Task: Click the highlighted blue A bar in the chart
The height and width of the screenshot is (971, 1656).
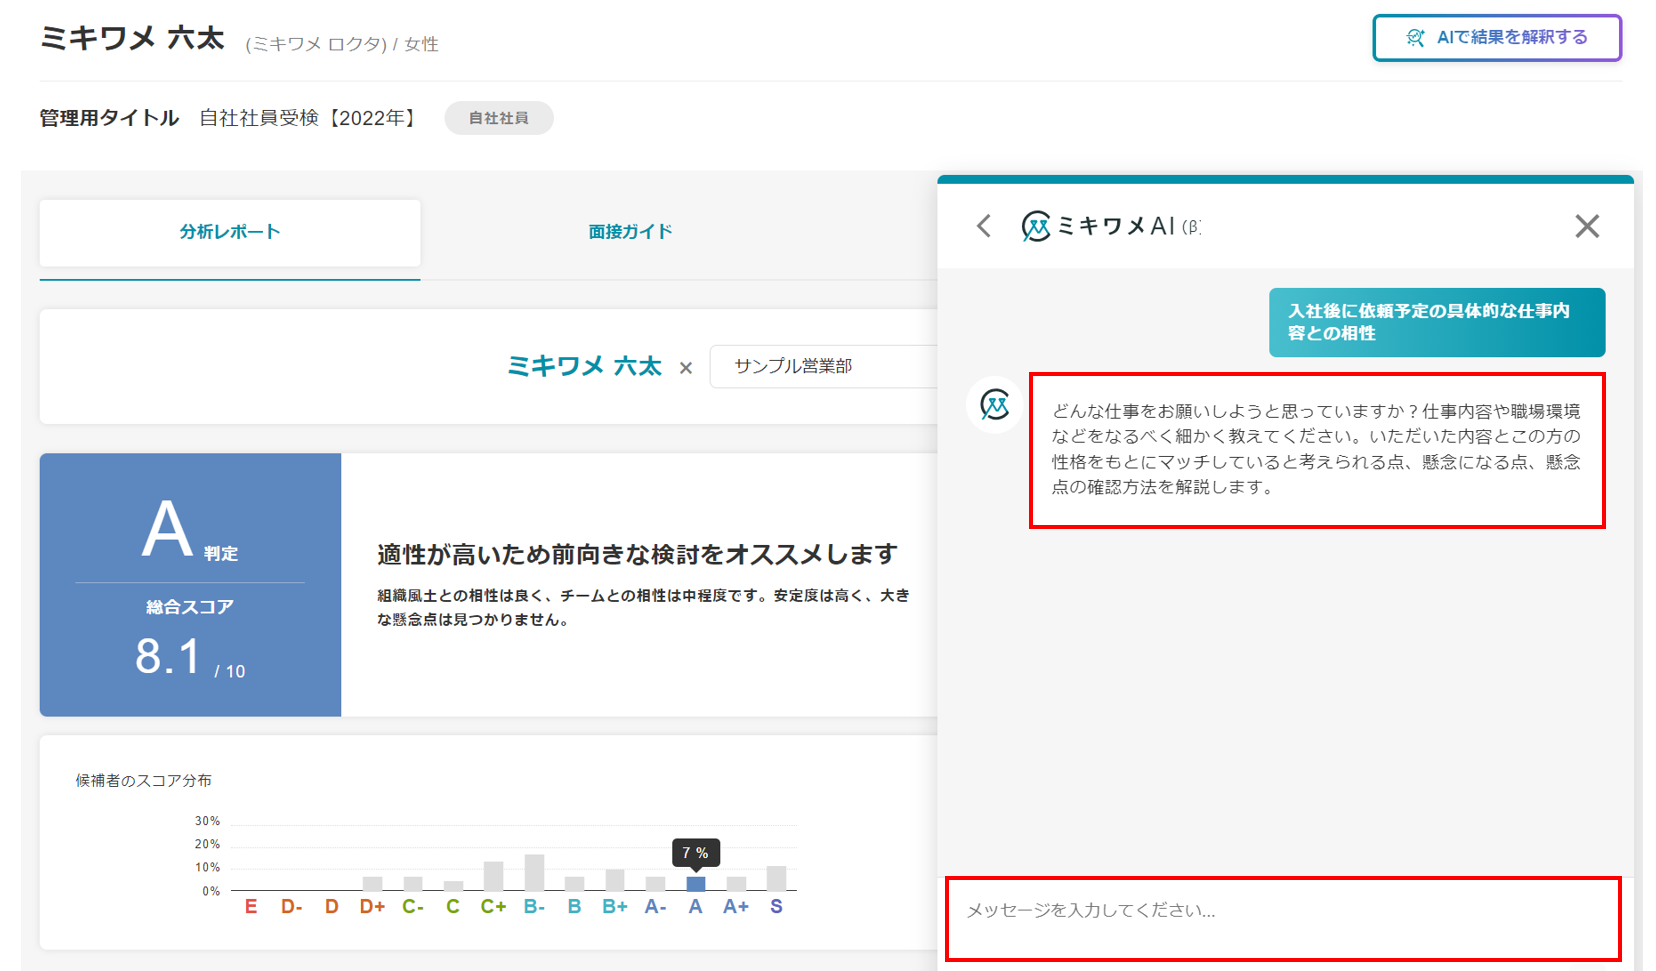Action: pyautogui.click(x=695, y=883)
